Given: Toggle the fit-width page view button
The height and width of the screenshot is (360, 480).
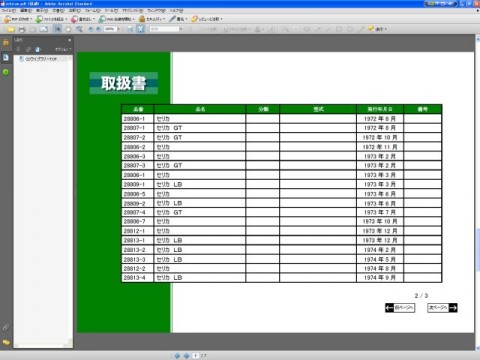Looking at the screenshot, I should pos(140,29).
